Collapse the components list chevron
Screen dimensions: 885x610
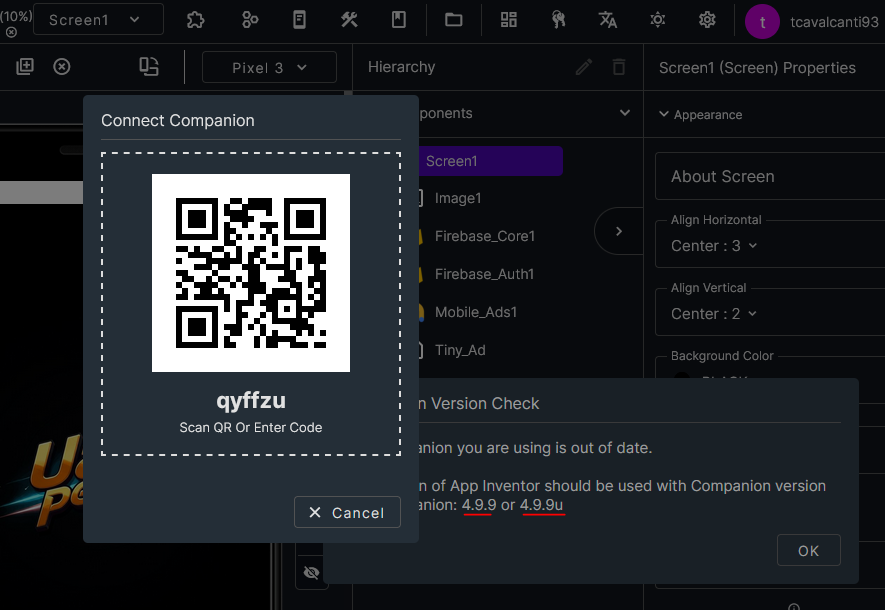tap(625, 112)
